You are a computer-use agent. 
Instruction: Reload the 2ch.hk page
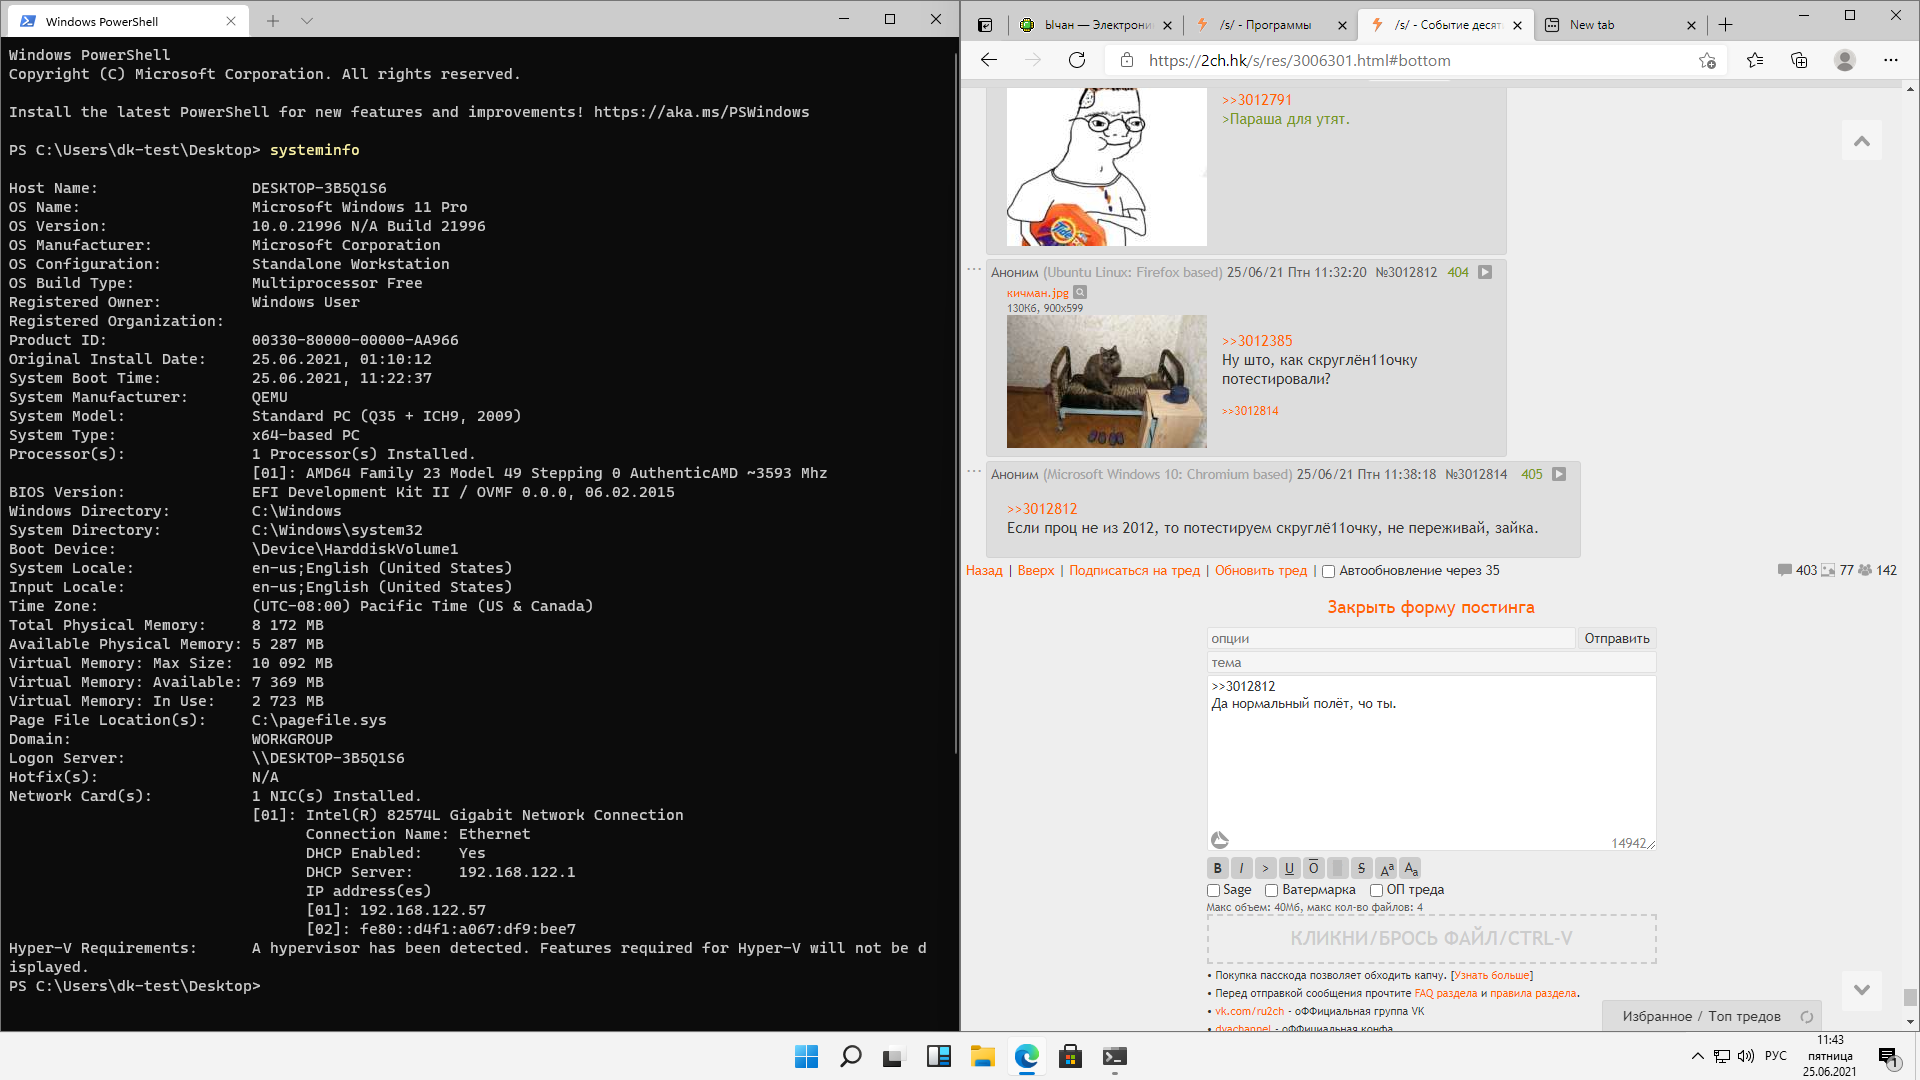pyautogui.click(x=1077, y=60)
